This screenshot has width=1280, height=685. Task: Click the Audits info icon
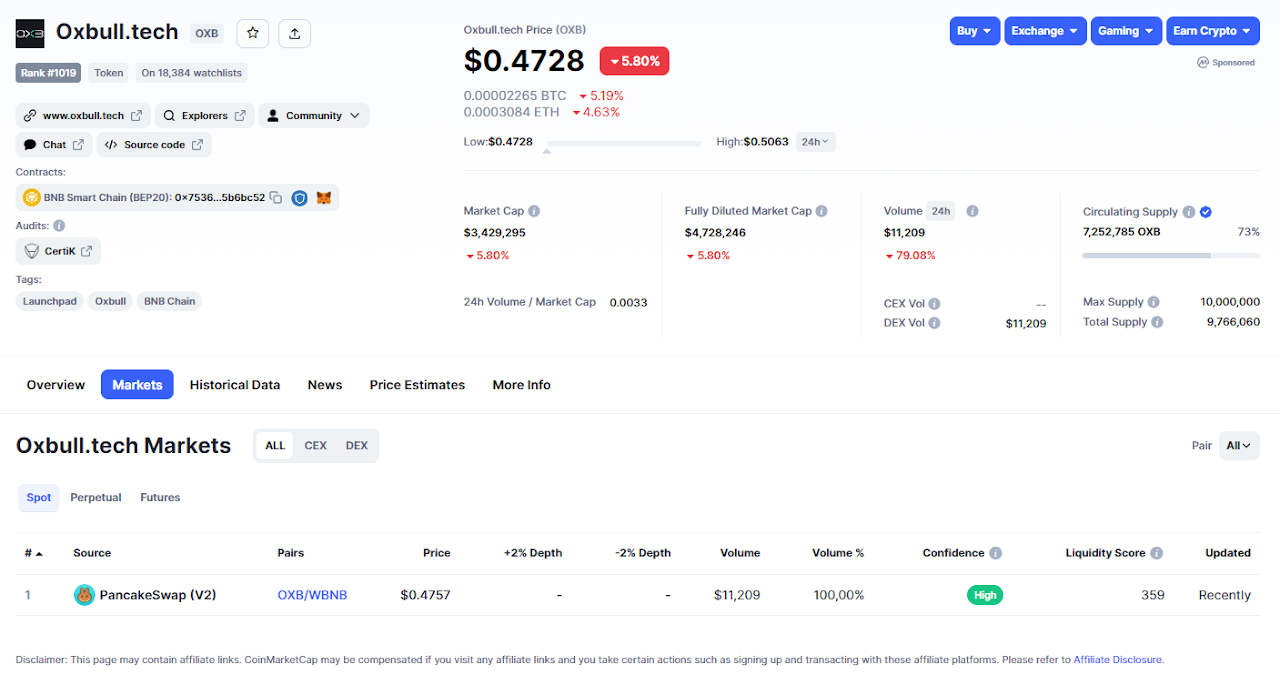[59, 226]
